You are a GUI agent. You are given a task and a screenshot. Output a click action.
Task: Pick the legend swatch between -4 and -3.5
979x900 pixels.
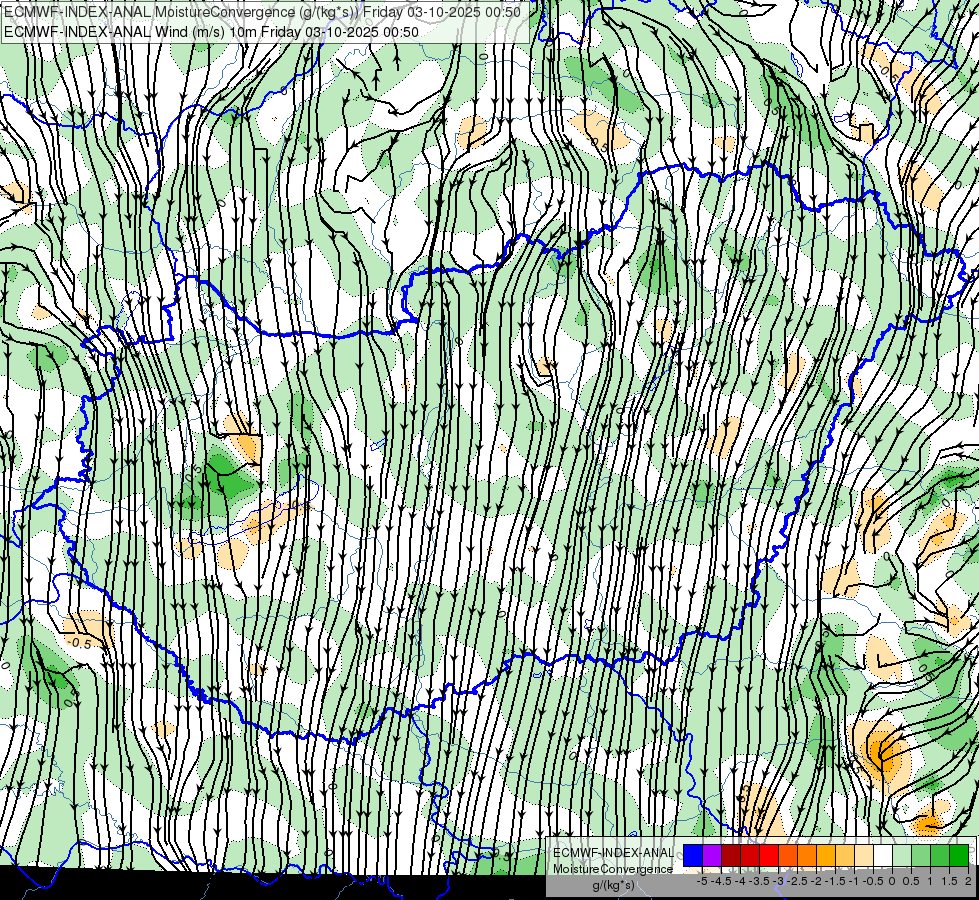[x=750, y=856]
